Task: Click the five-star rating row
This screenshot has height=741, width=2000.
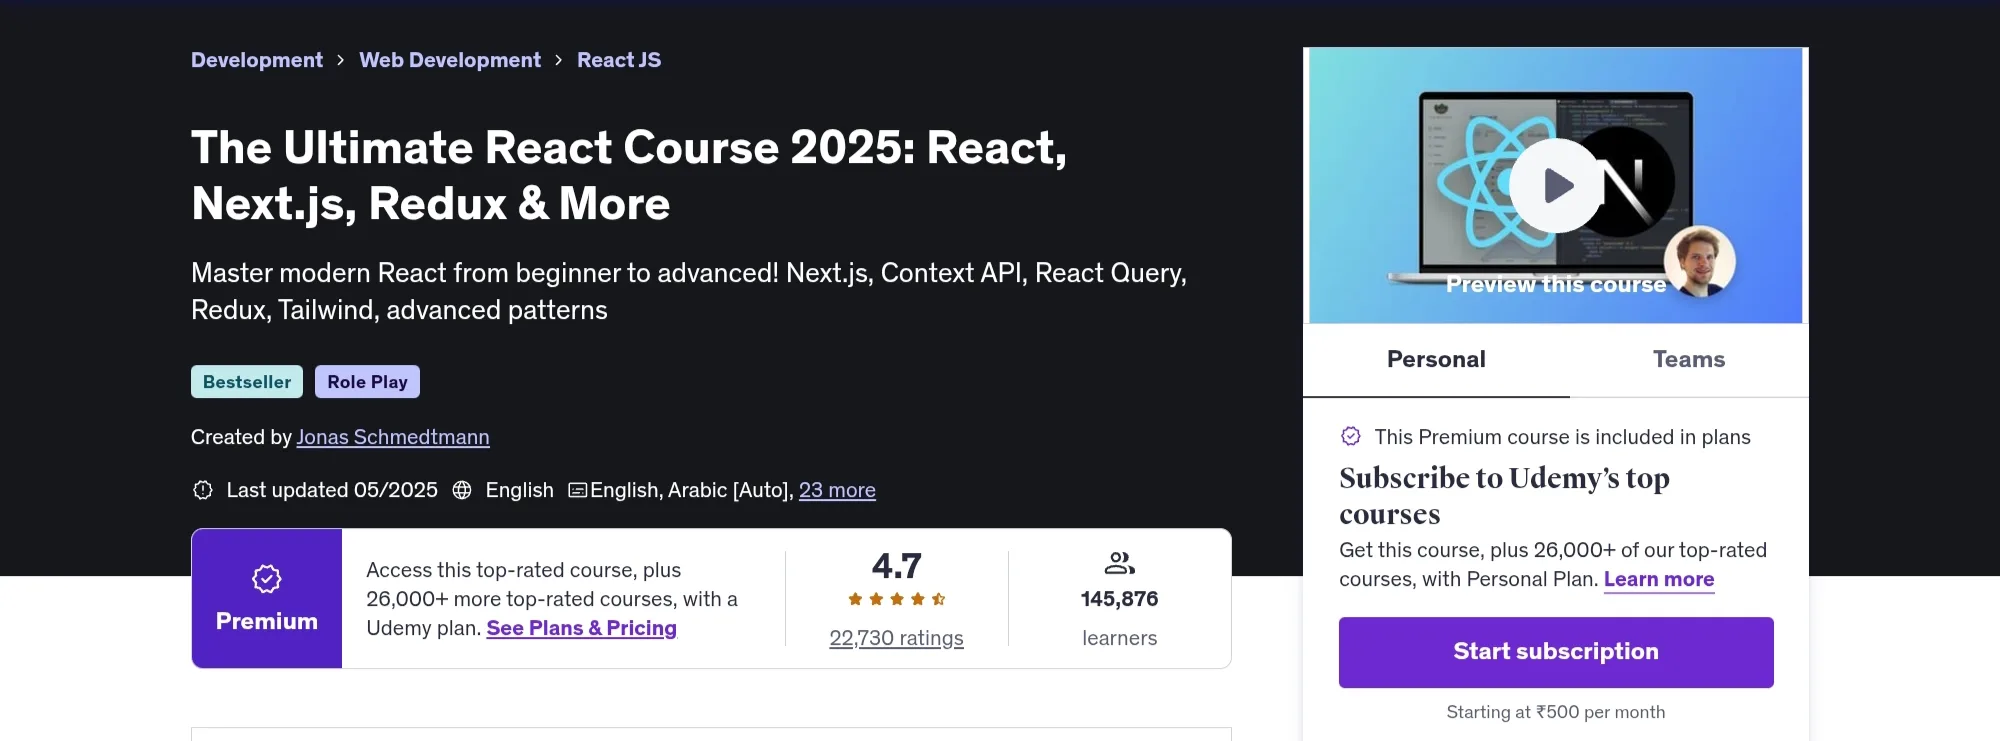Action: (896, 599)
